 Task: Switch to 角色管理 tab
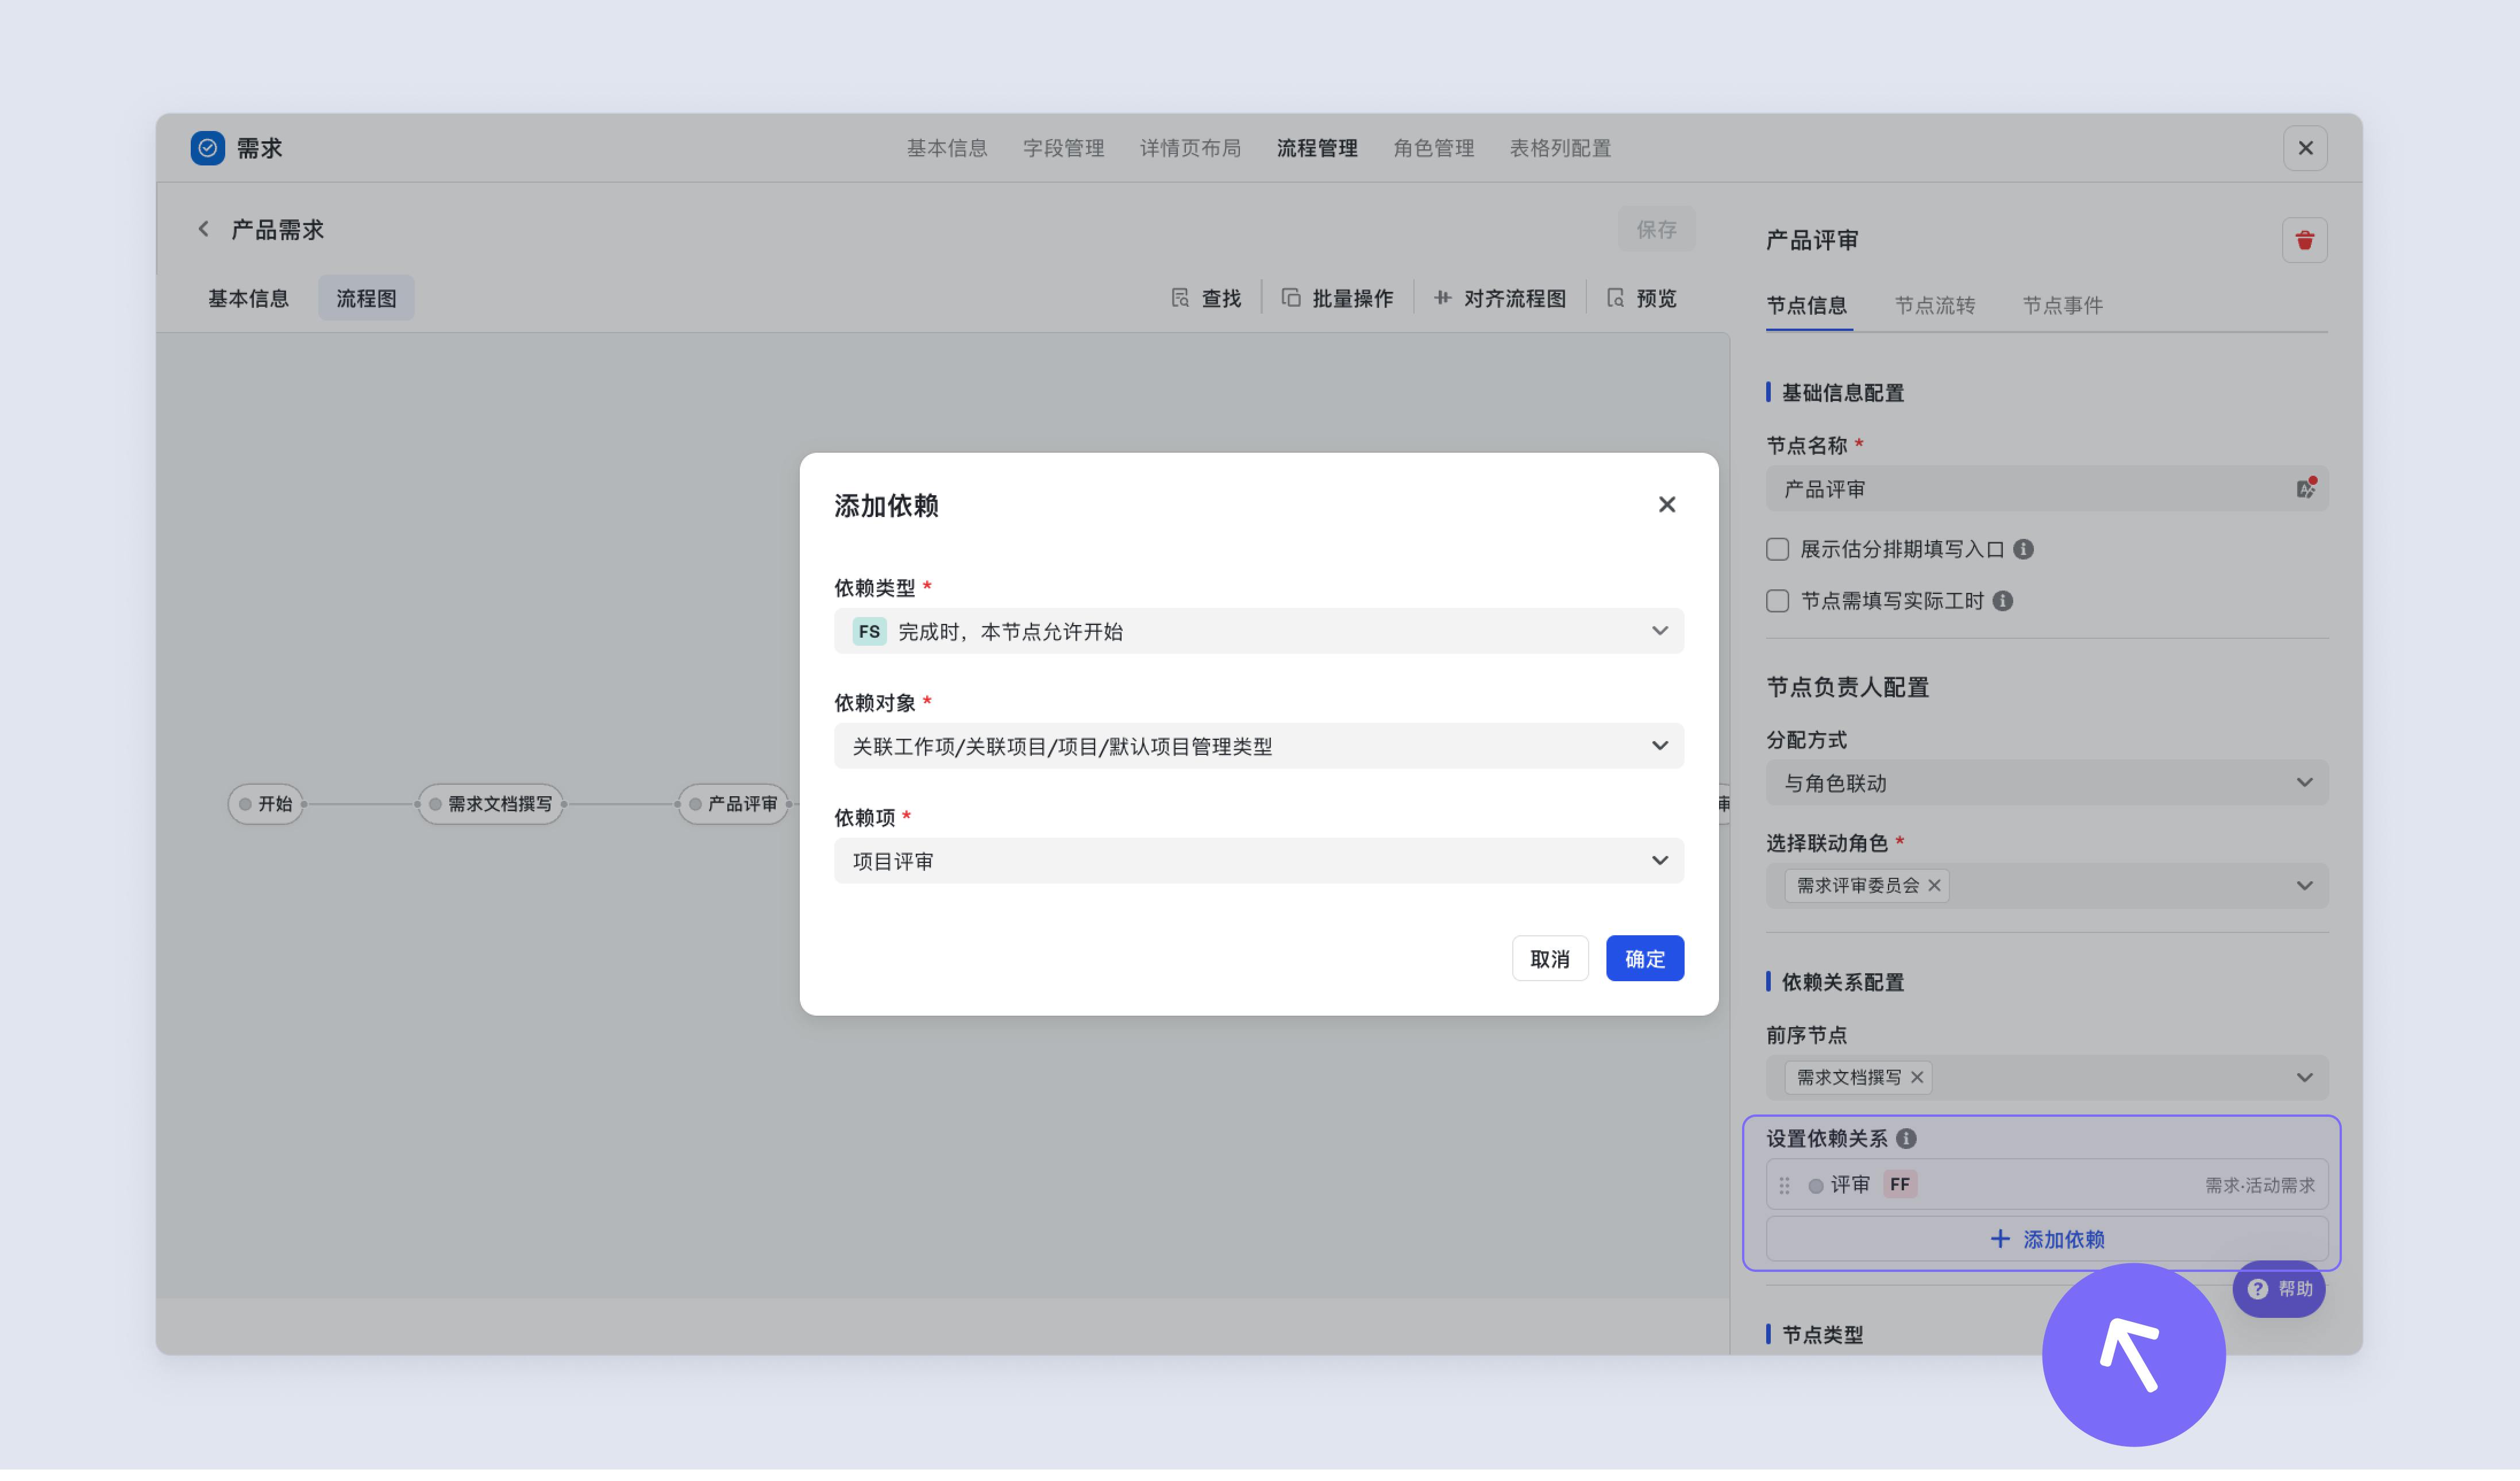pos(1433,148)
